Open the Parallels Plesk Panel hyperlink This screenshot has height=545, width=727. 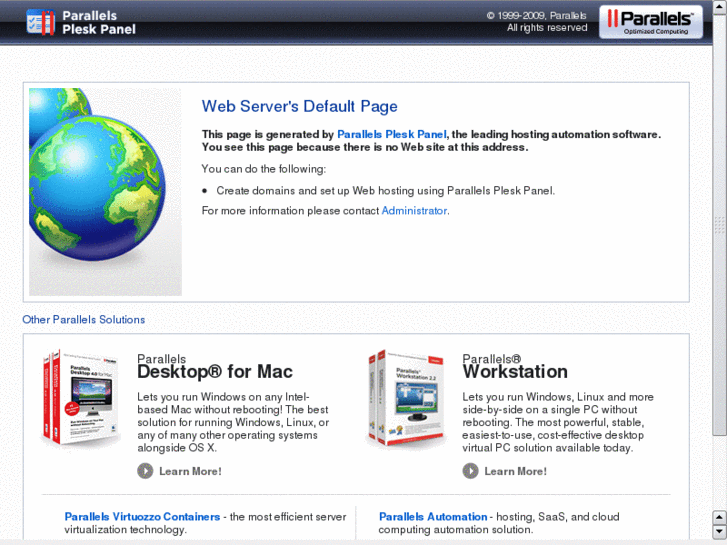click(x=391, y=135)
